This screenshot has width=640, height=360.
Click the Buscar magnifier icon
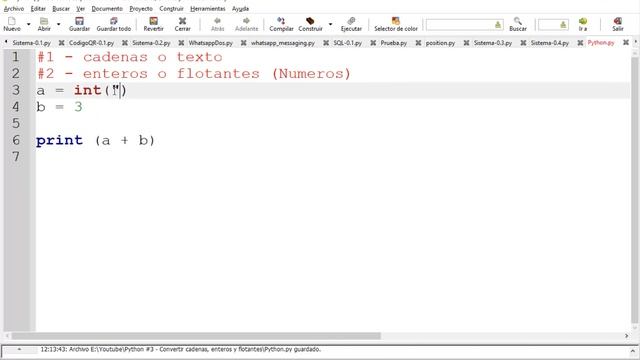click(x=518, y=24)
